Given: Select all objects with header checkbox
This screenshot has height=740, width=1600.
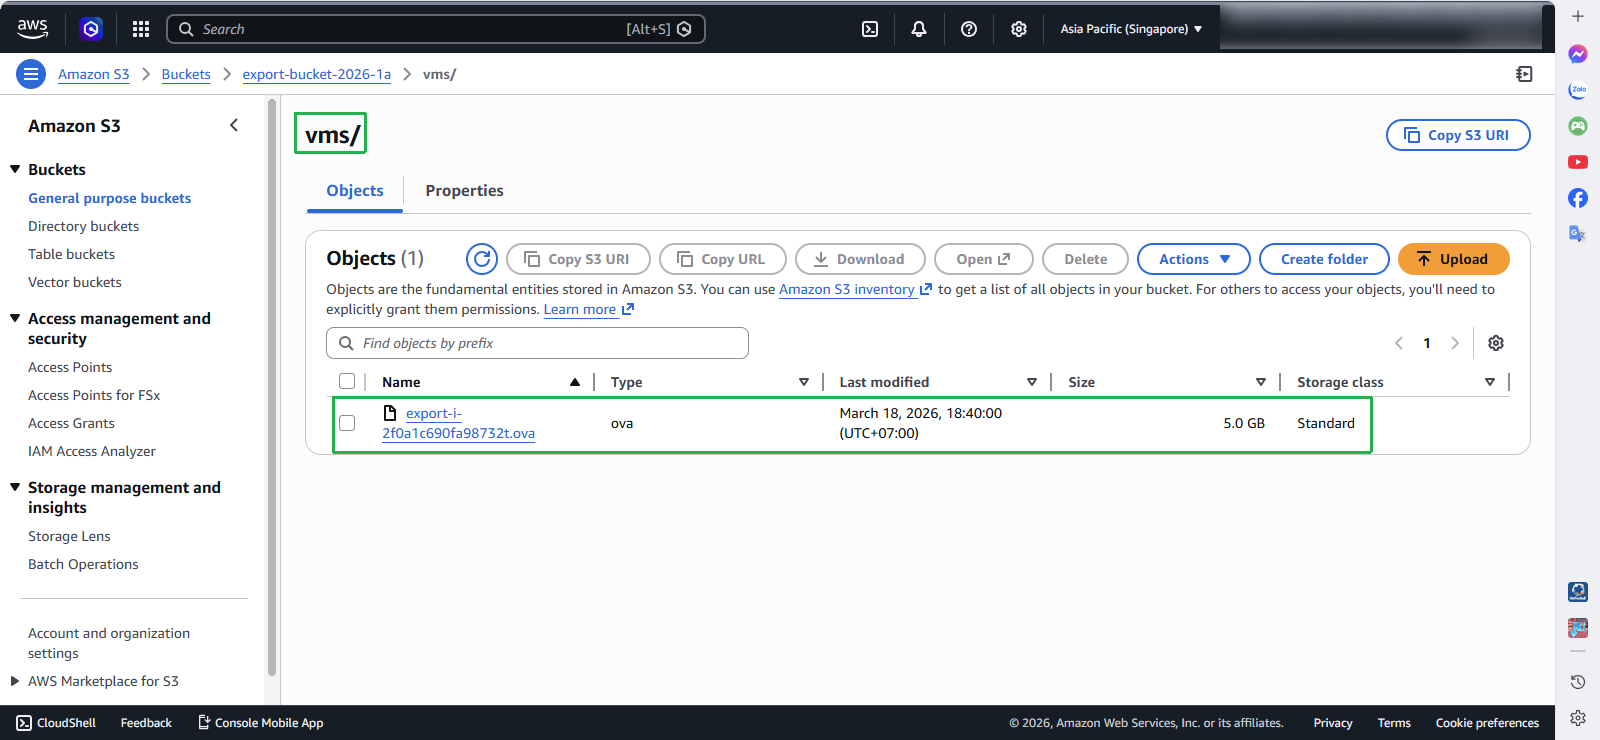Looking at the screenshot, I should click(x=347, y=381).
